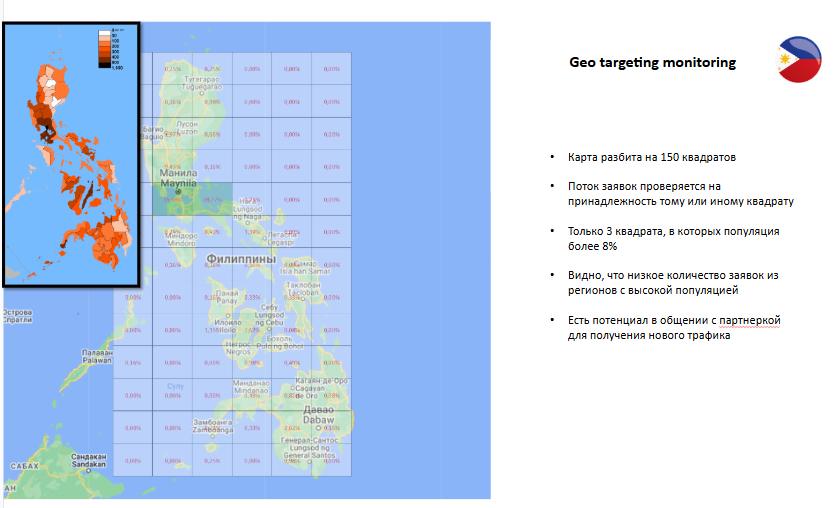Click the highlighted green grid square near Manila
This screenshot has width=833, height=508.
[x=192, y=200]
